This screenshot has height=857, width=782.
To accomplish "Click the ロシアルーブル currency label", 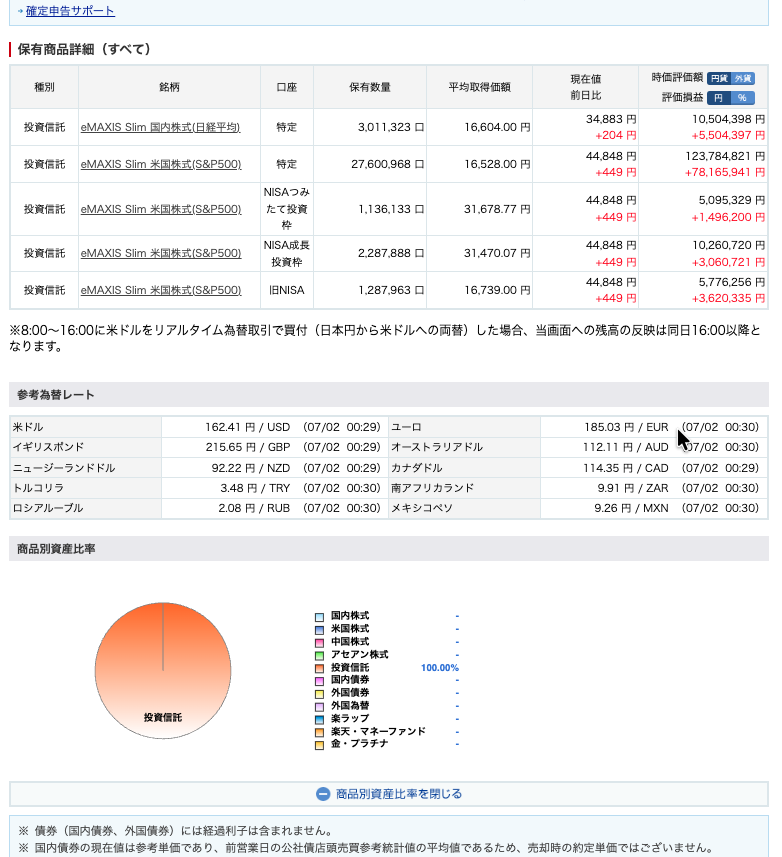I will (x=48, y=508).
